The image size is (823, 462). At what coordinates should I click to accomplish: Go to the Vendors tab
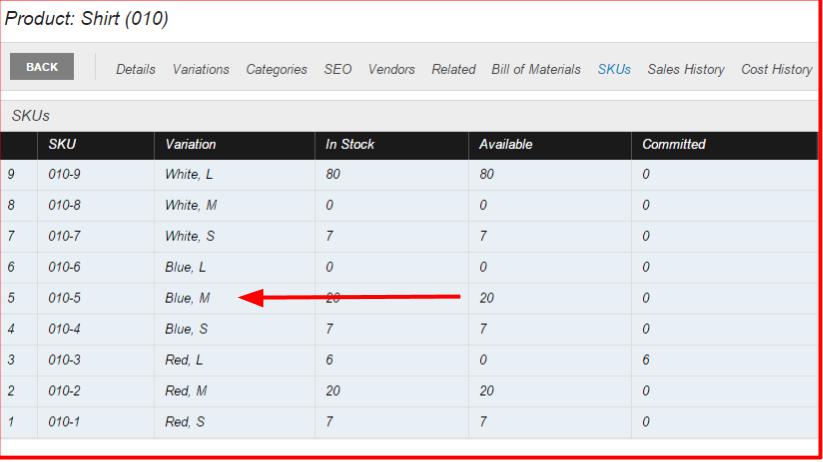[x=391, y=69]
